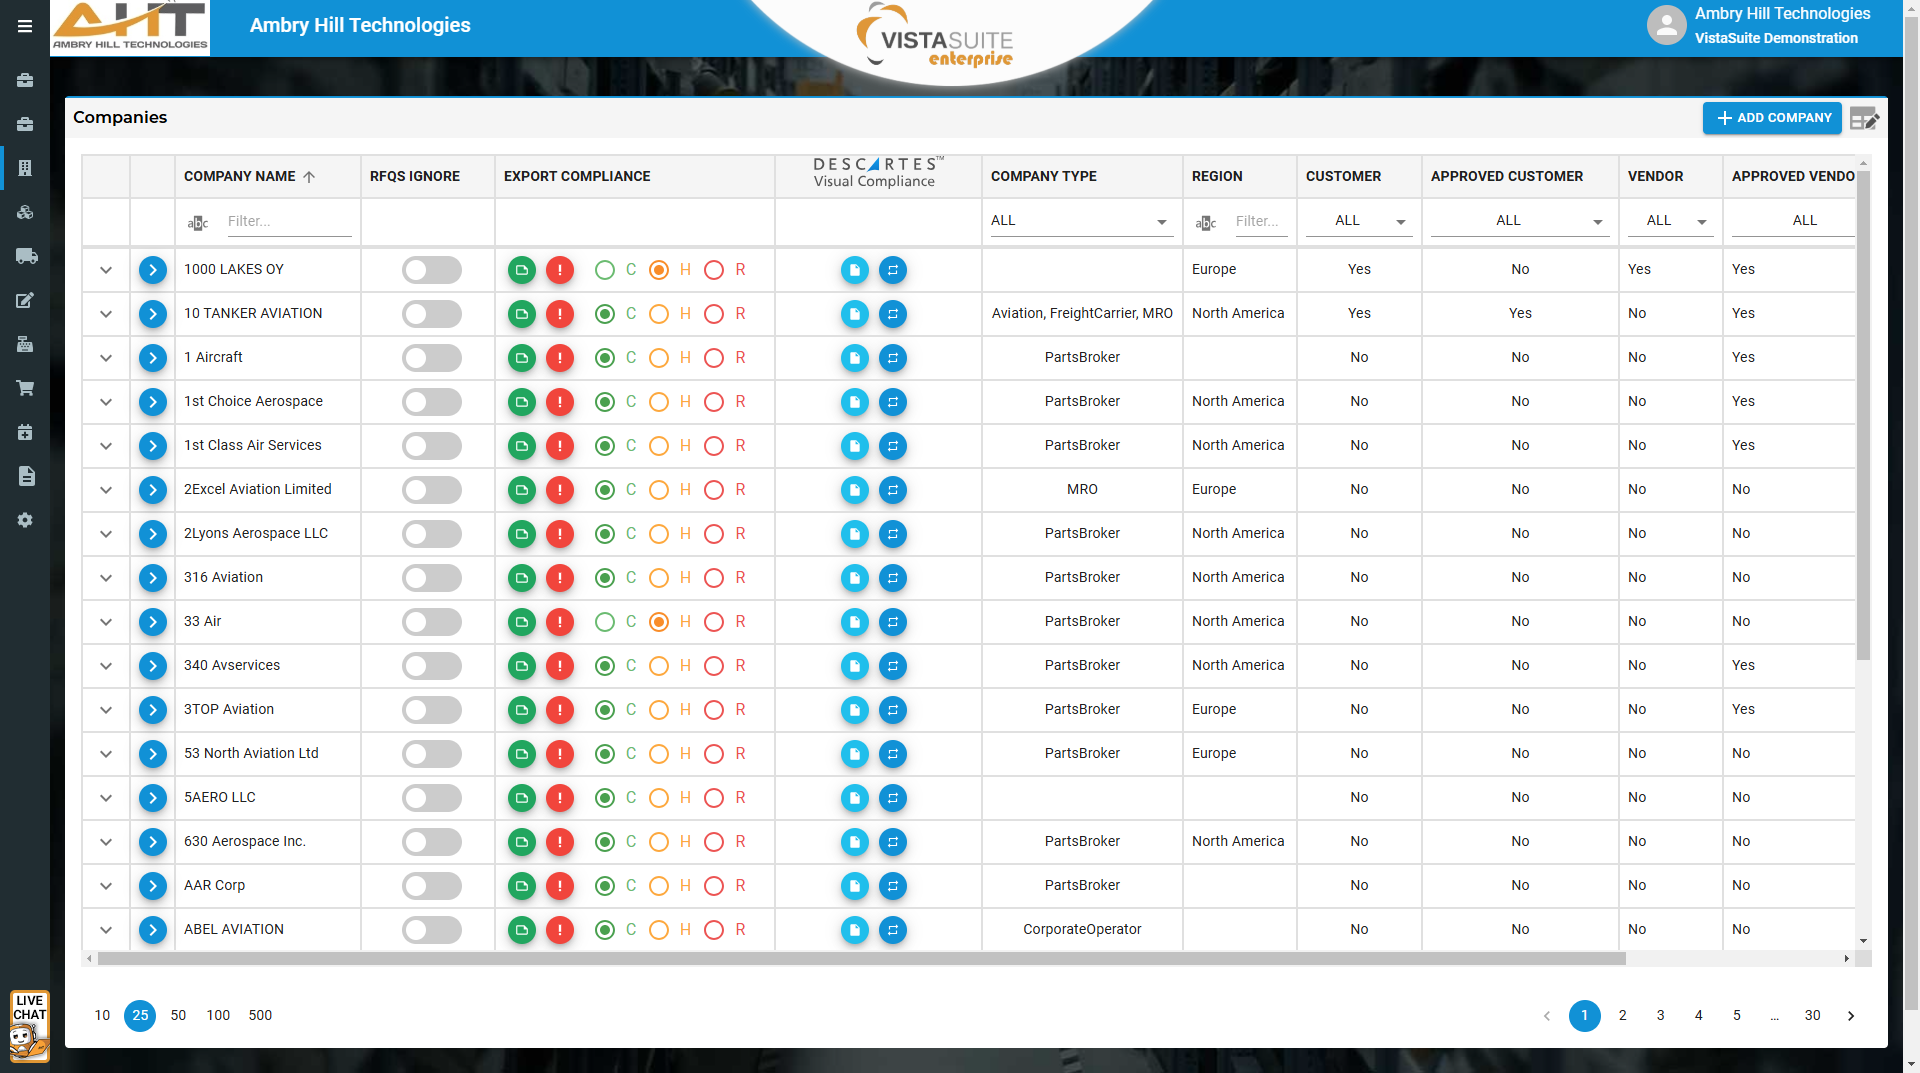Click the red alert icon for 10 TANKER AVIATION
This screenshot has width=1920, height=1073.
pos(560,314)
